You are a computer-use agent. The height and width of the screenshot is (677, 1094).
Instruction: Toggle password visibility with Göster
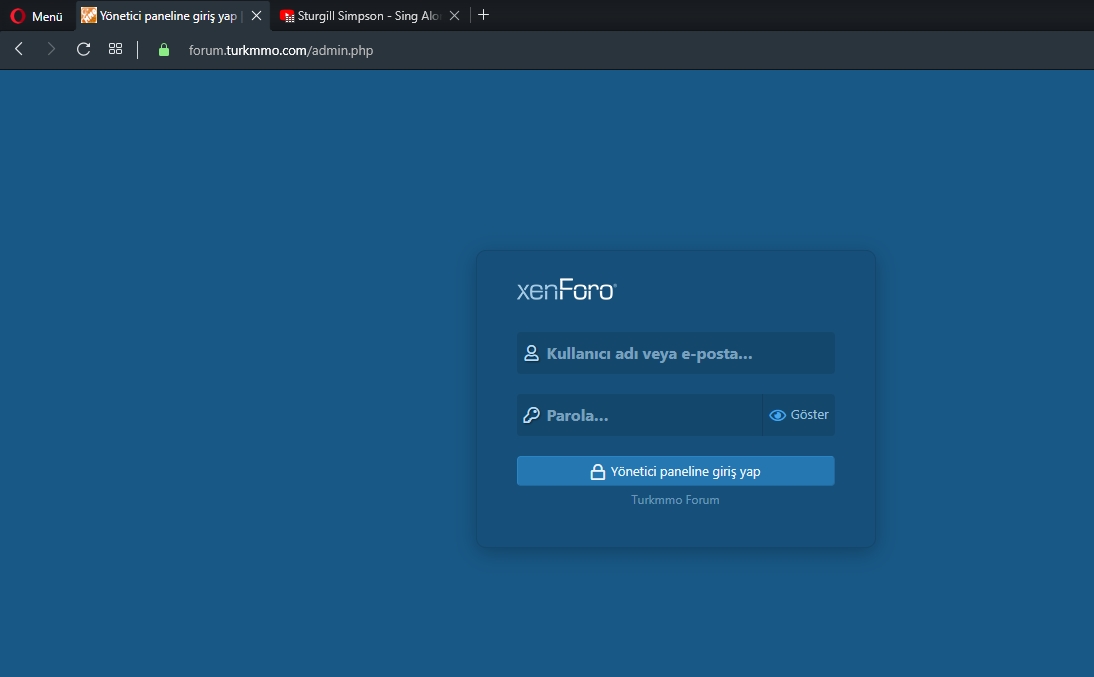pyautogui.click(x=799, y=415)
